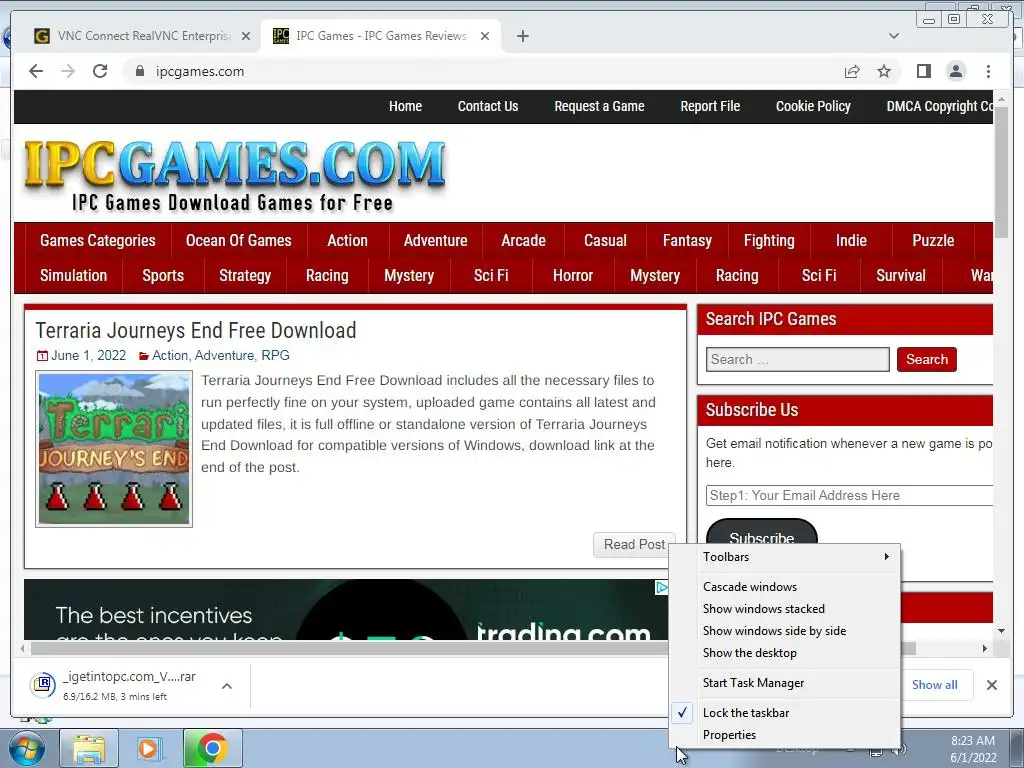Open the Sports category

click(x=163, y=276)
